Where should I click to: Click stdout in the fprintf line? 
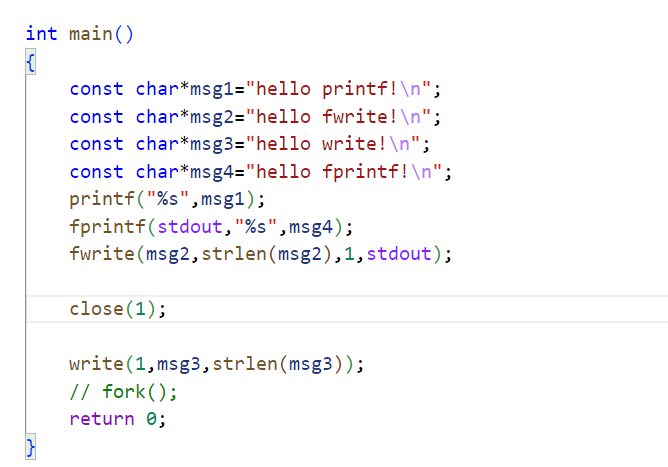pos(190,227)
